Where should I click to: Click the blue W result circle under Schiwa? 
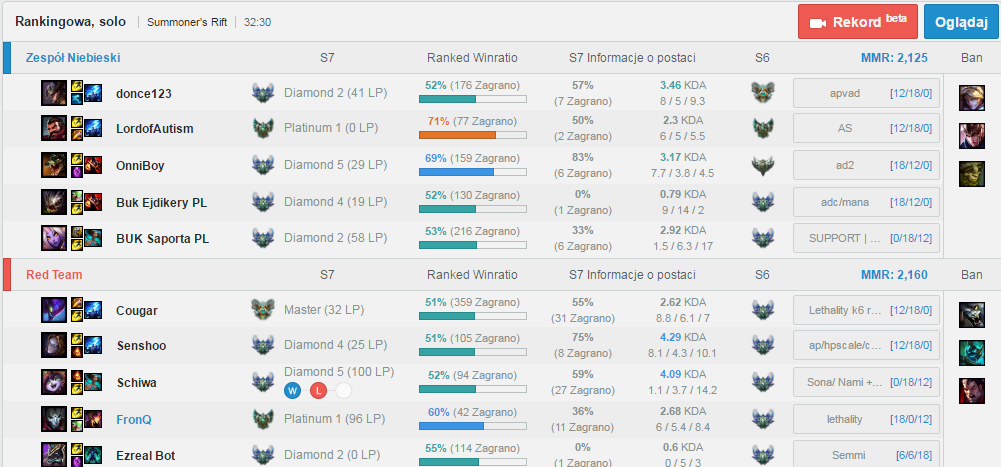(x=292, y=390)
